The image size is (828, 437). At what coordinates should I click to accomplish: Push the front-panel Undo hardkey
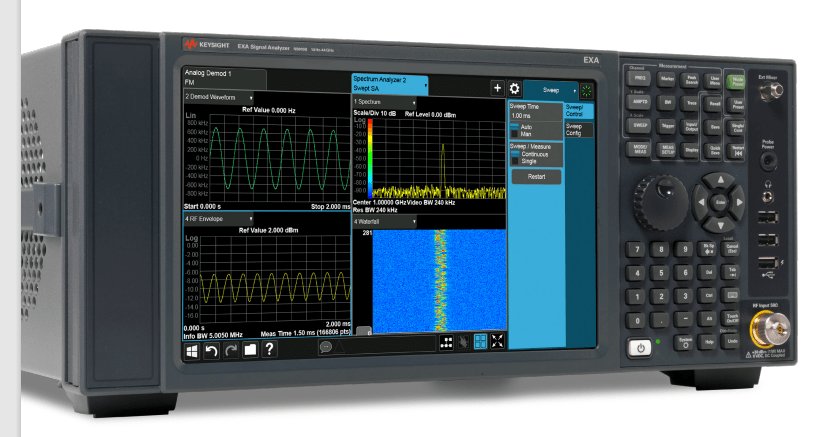(x=732, y=341)
